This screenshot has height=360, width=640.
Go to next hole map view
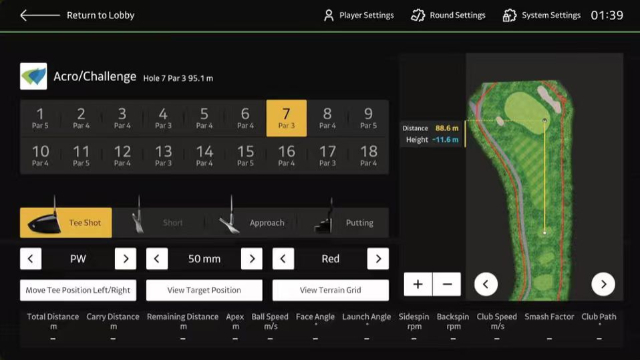(x=603, y=284)
